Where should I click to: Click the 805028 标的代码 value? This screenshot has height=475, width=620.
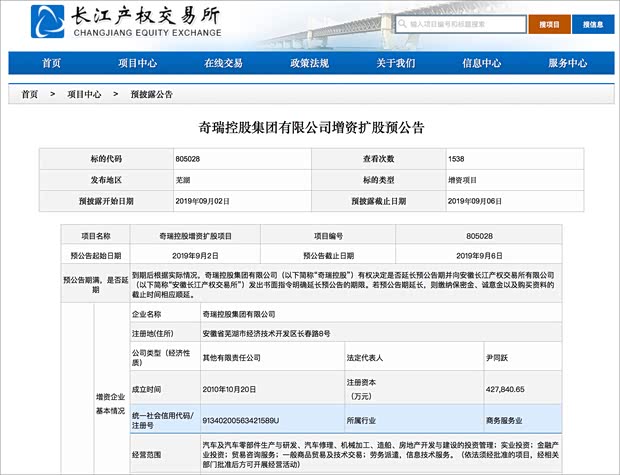pos(187,158)
